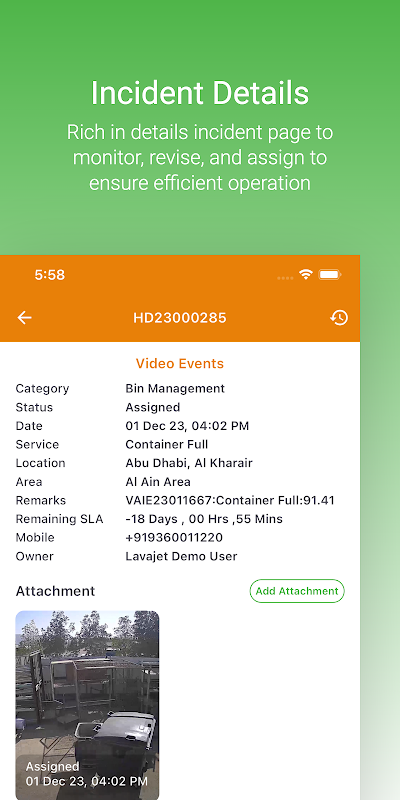Image resolution: width=400 pixels, height=800 pixels.
Task: Tap the Incident Details headline
Action: [x=200, y=93]
